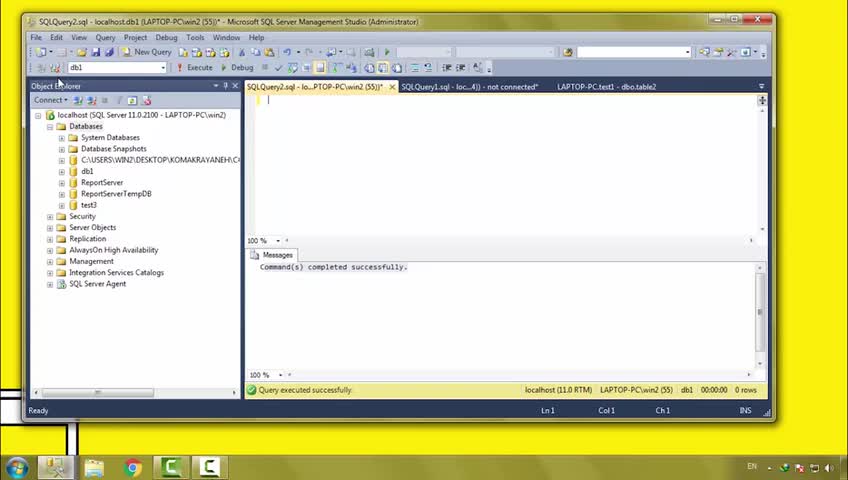Click the Registered Servers toolbar icon
The image size is (848, 480).
pyautogui.click(x=704, y=52)
